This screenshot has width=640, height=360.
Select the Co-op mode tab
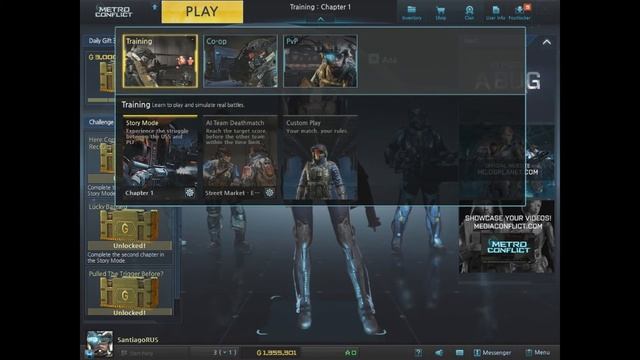point(240,61)
